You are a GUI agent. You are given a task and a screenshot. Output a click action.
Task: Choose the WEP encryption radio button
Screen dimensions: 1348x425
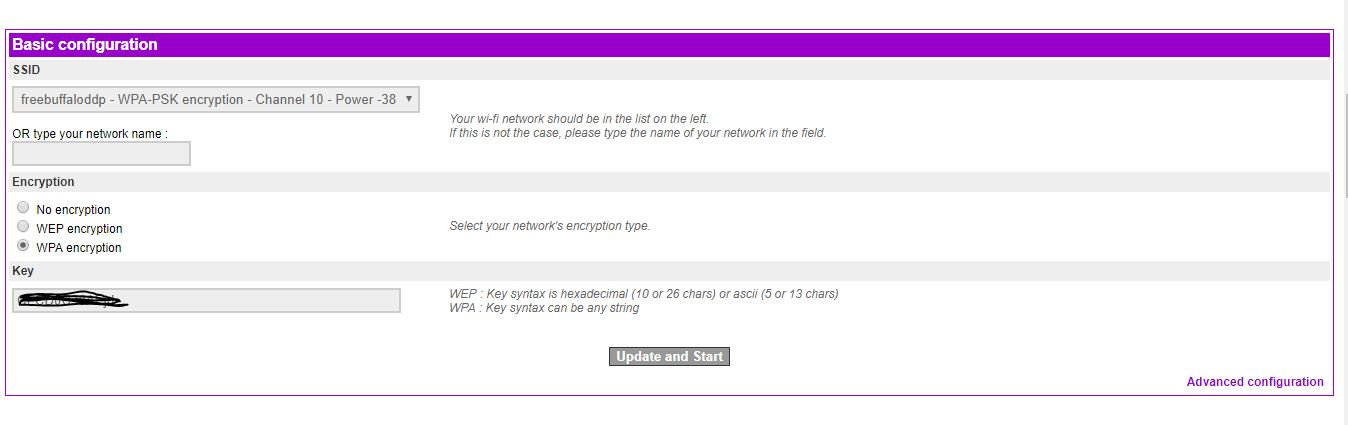click(23, 227)
